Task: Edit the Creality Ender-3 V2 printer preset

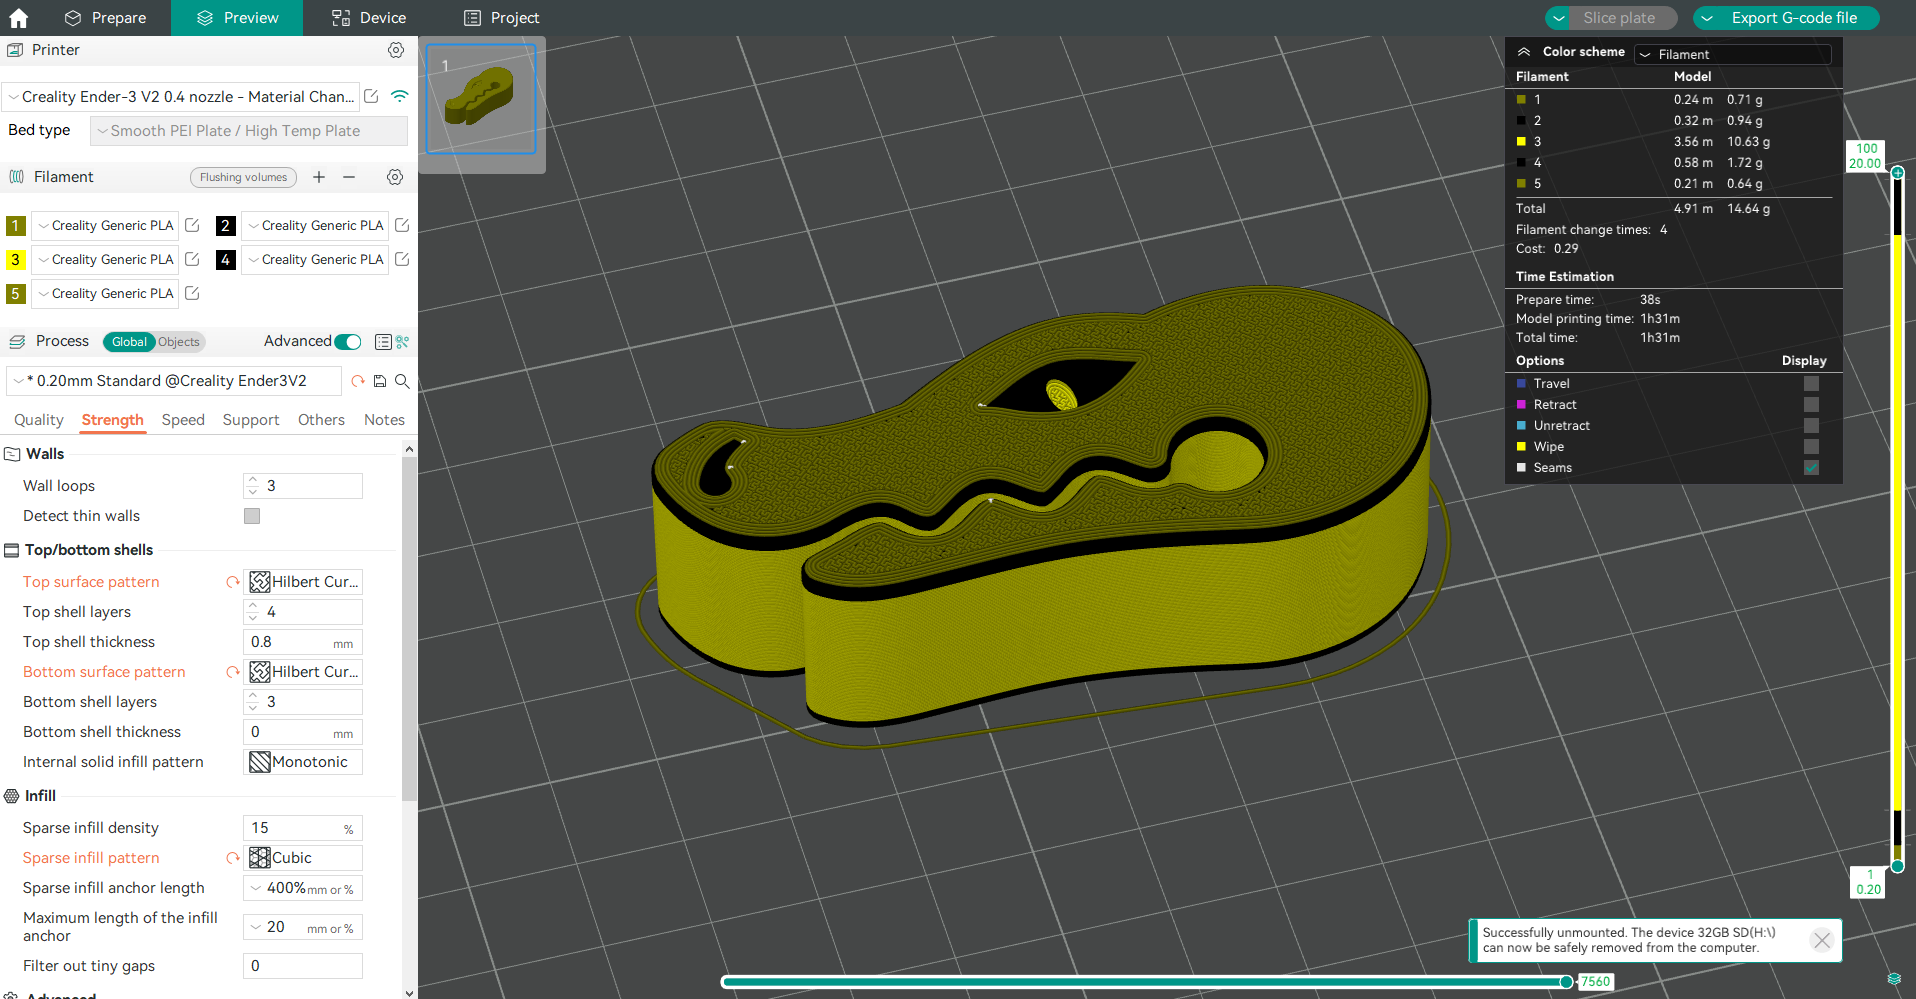Action: (x=371, y=96)
